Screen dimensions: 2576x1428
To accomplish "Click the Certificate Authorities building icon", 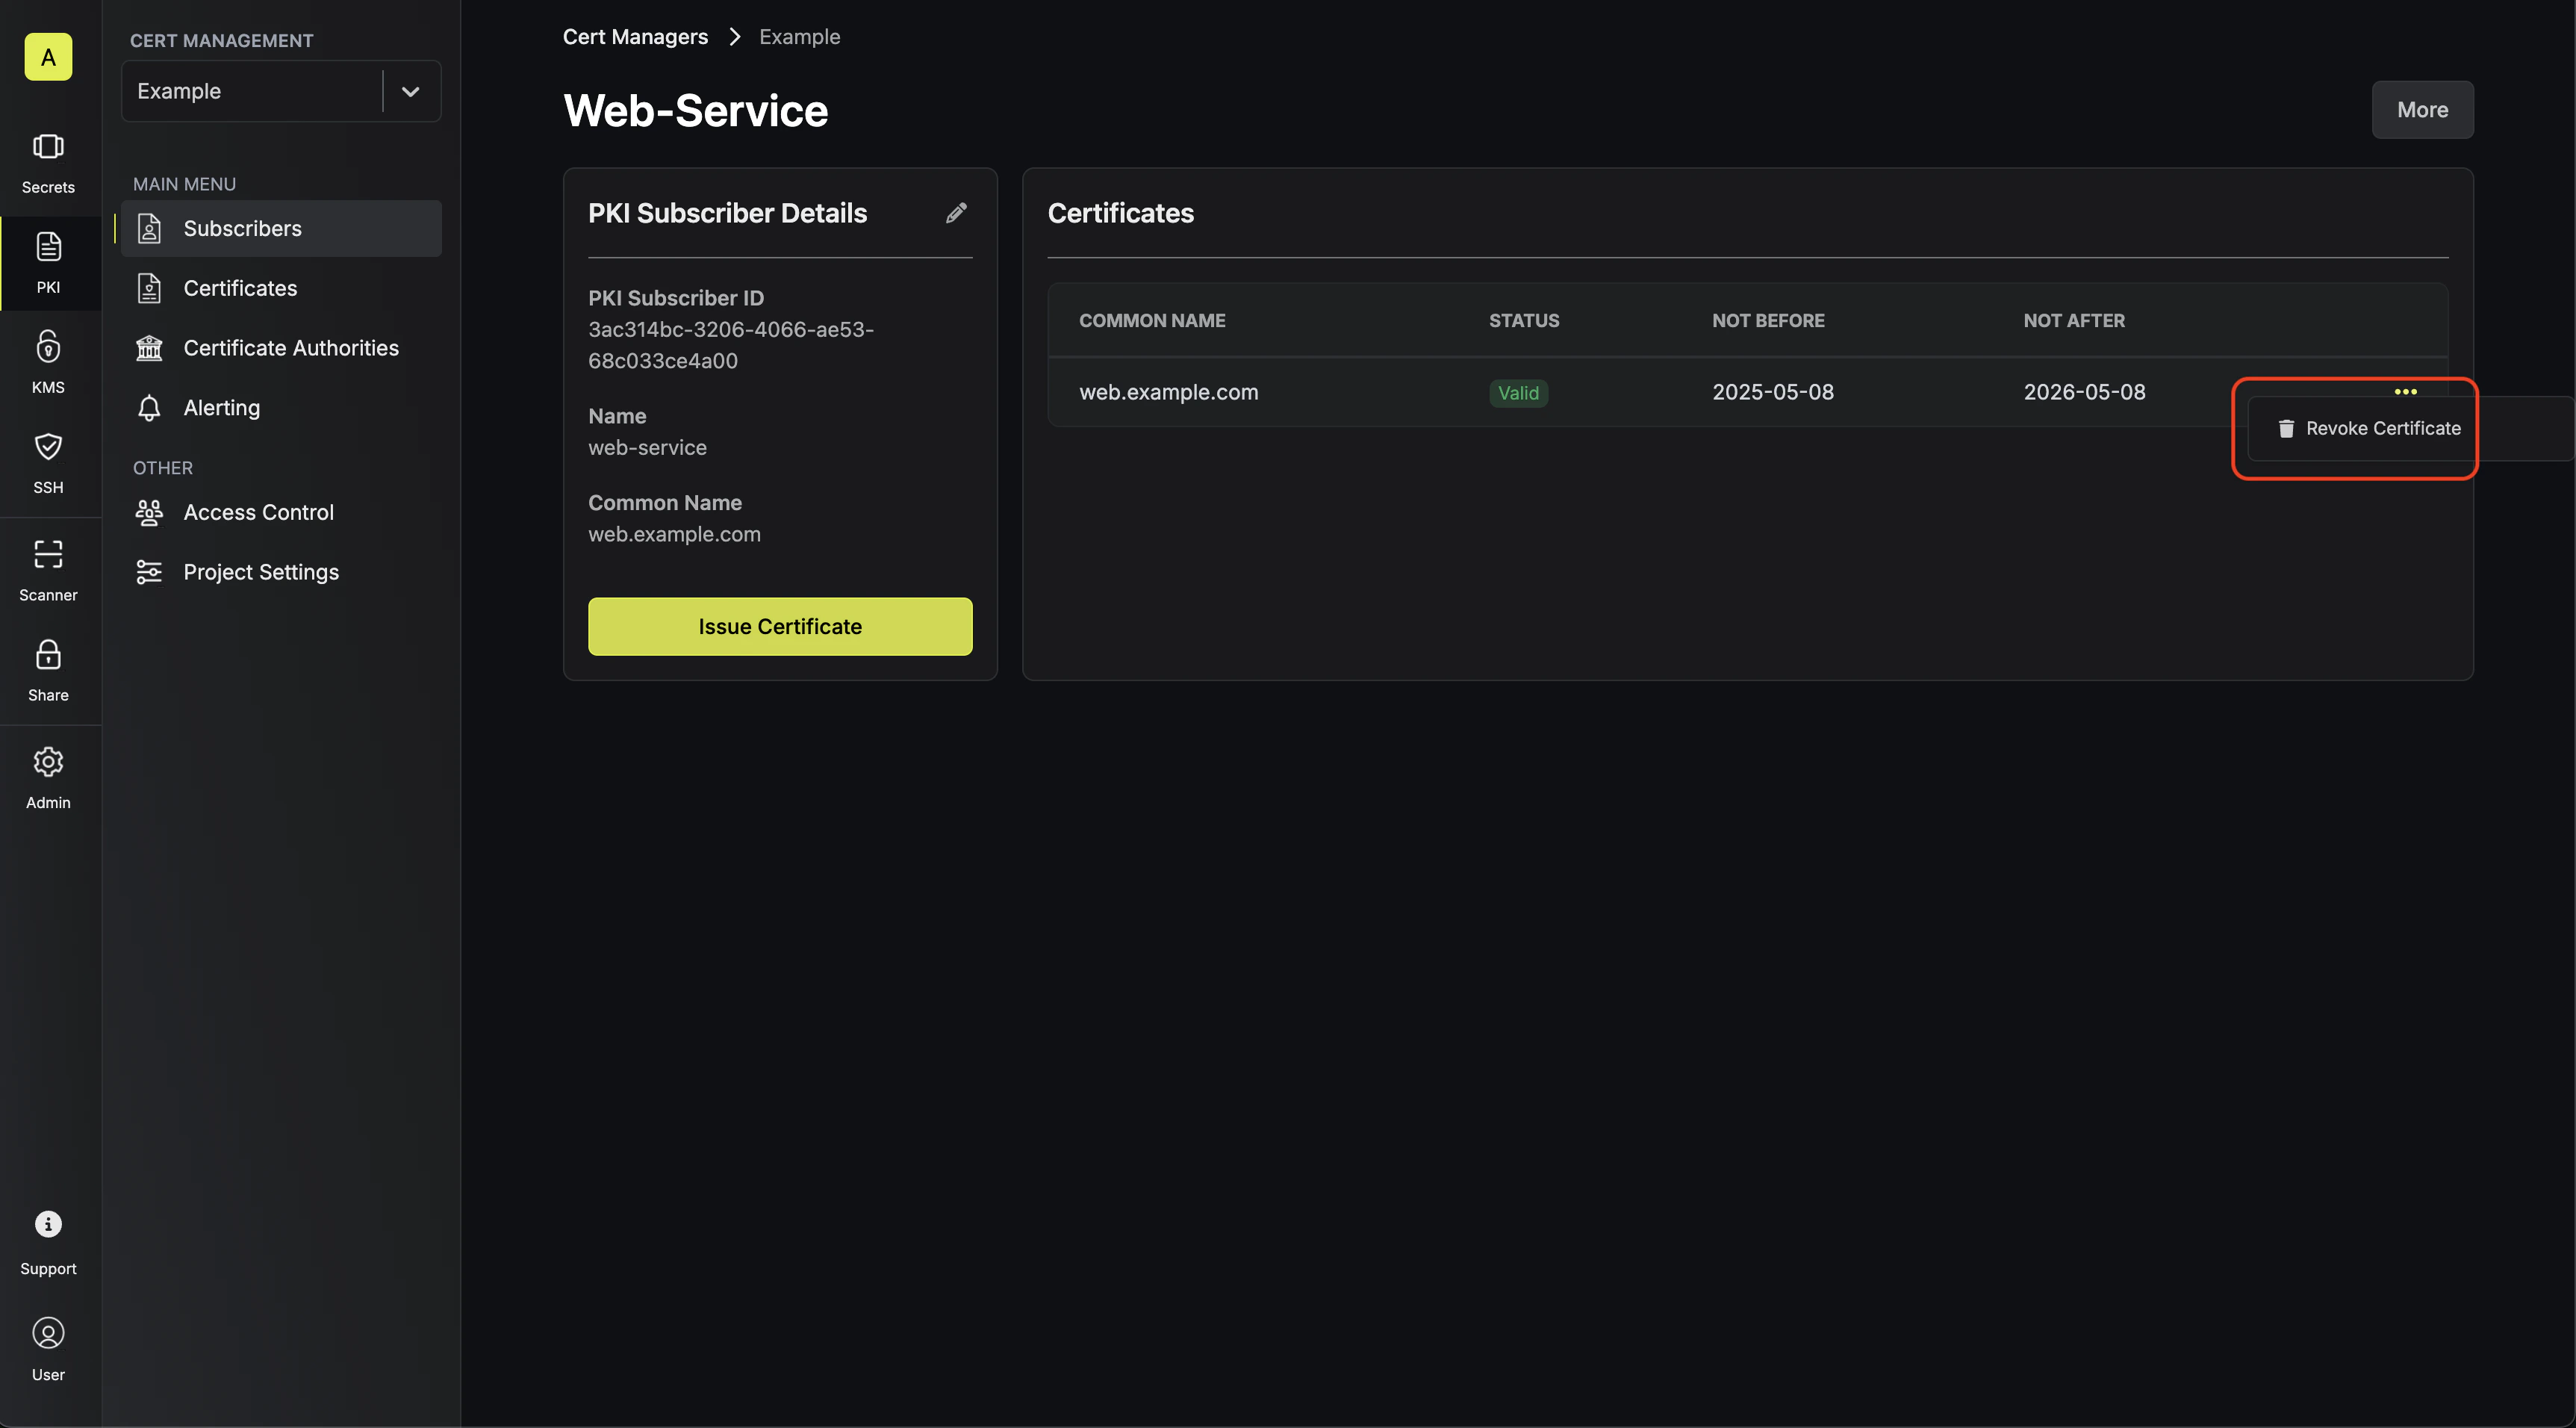I will tap(149, 348).
